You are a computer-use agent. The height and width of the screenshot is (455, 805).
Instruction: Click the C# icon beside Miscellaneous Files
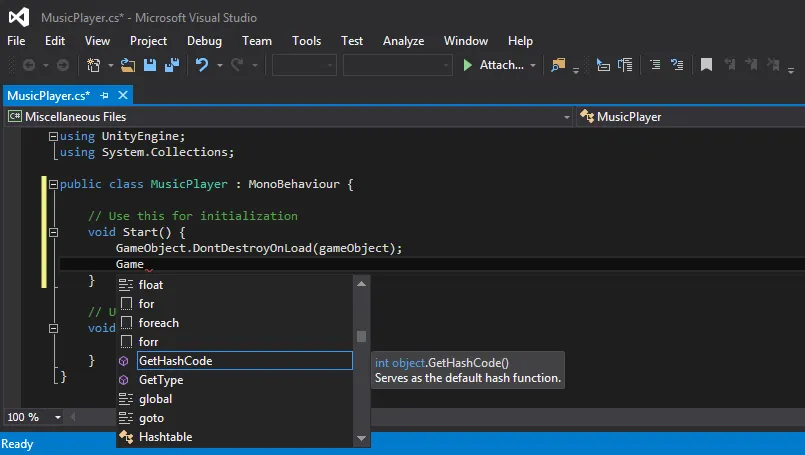(14, 117)
